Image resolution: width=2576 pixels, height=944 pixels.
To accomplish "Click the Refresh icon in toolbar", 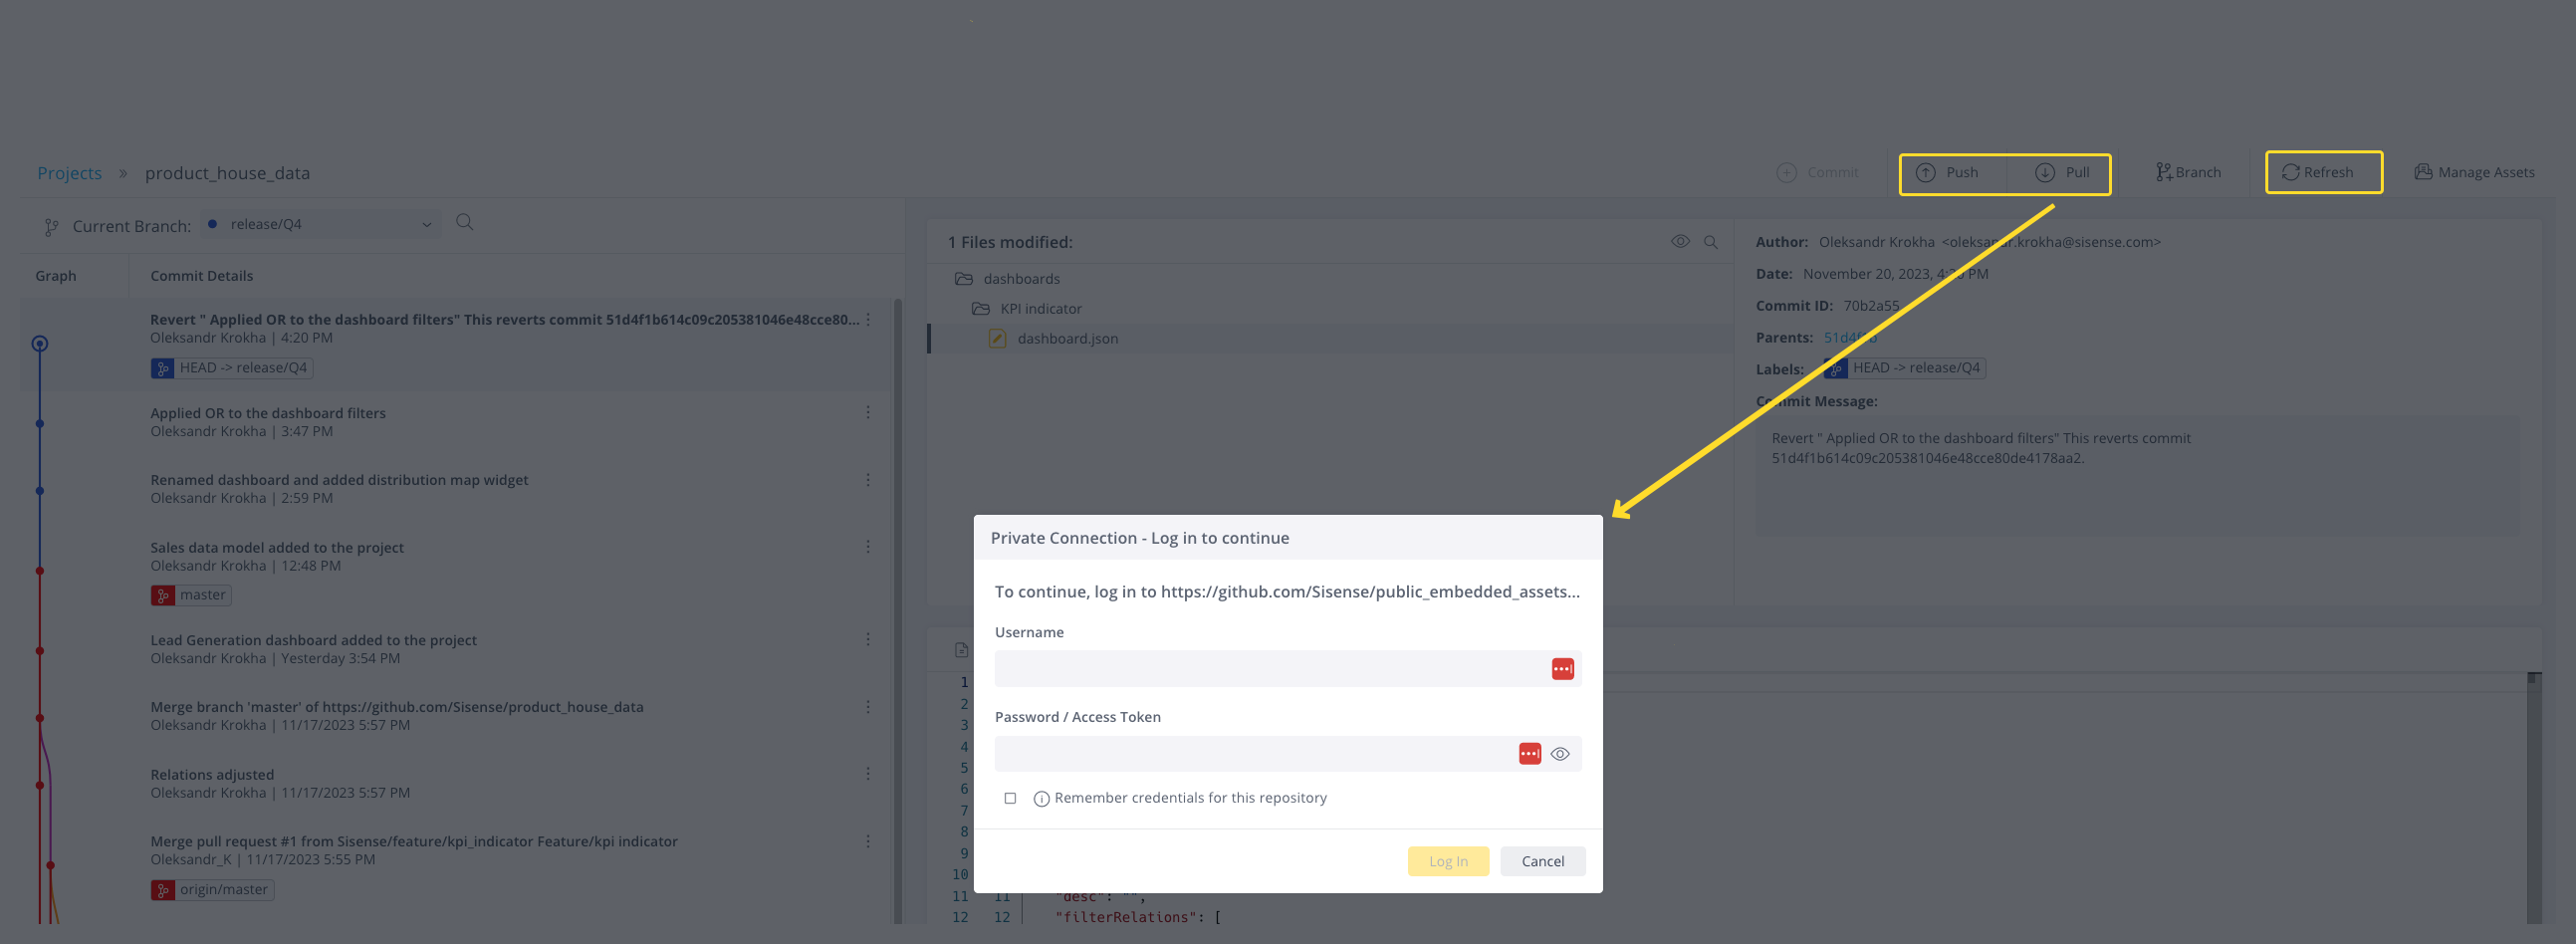I will click(x=2290, y=172).
